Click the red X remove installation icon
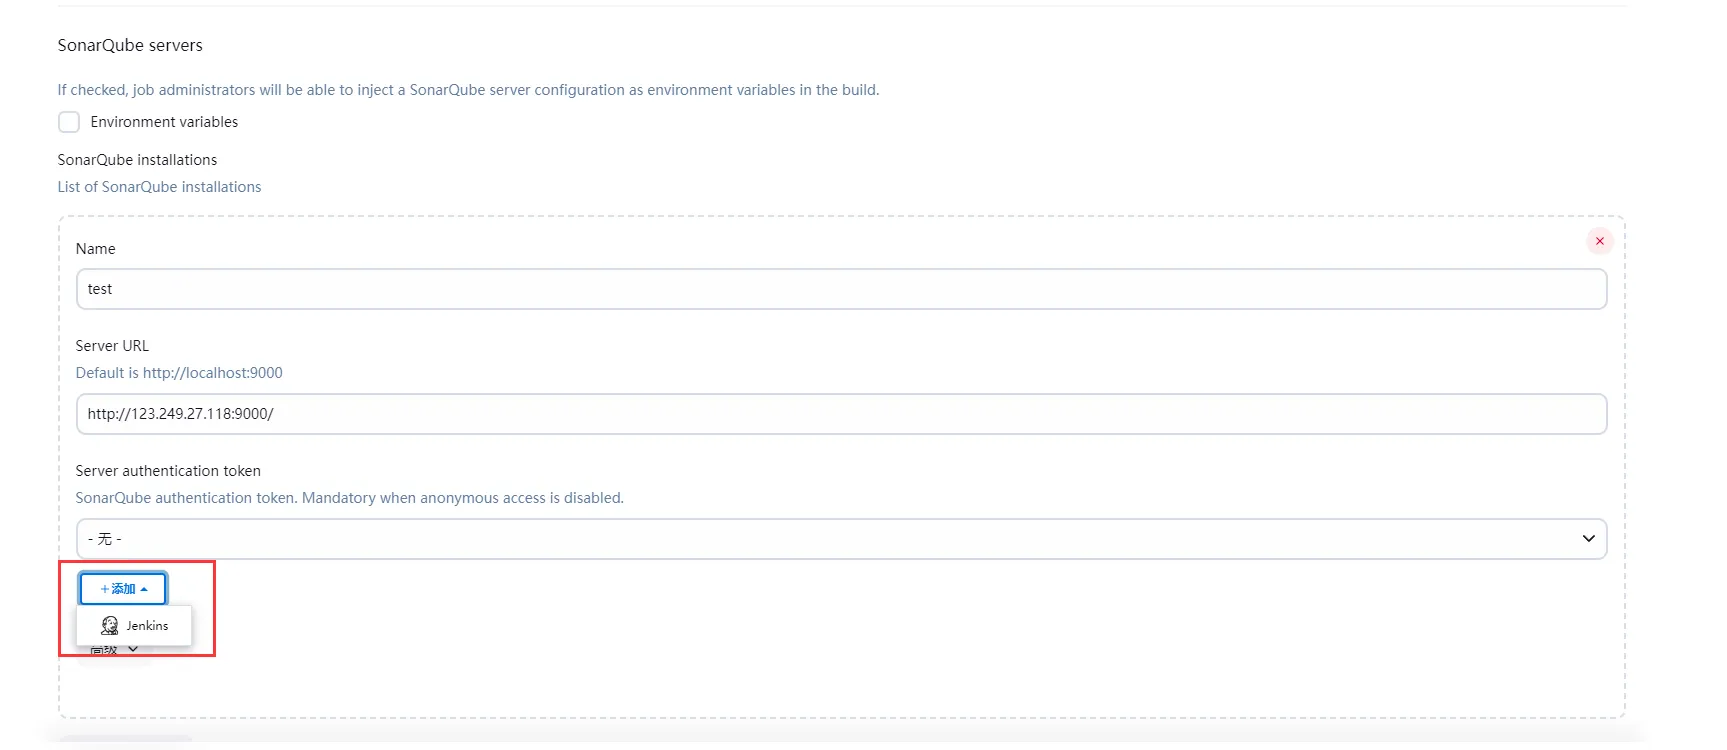The width and height of the screenshot is (1727, 750). [x=1599, y=241]
